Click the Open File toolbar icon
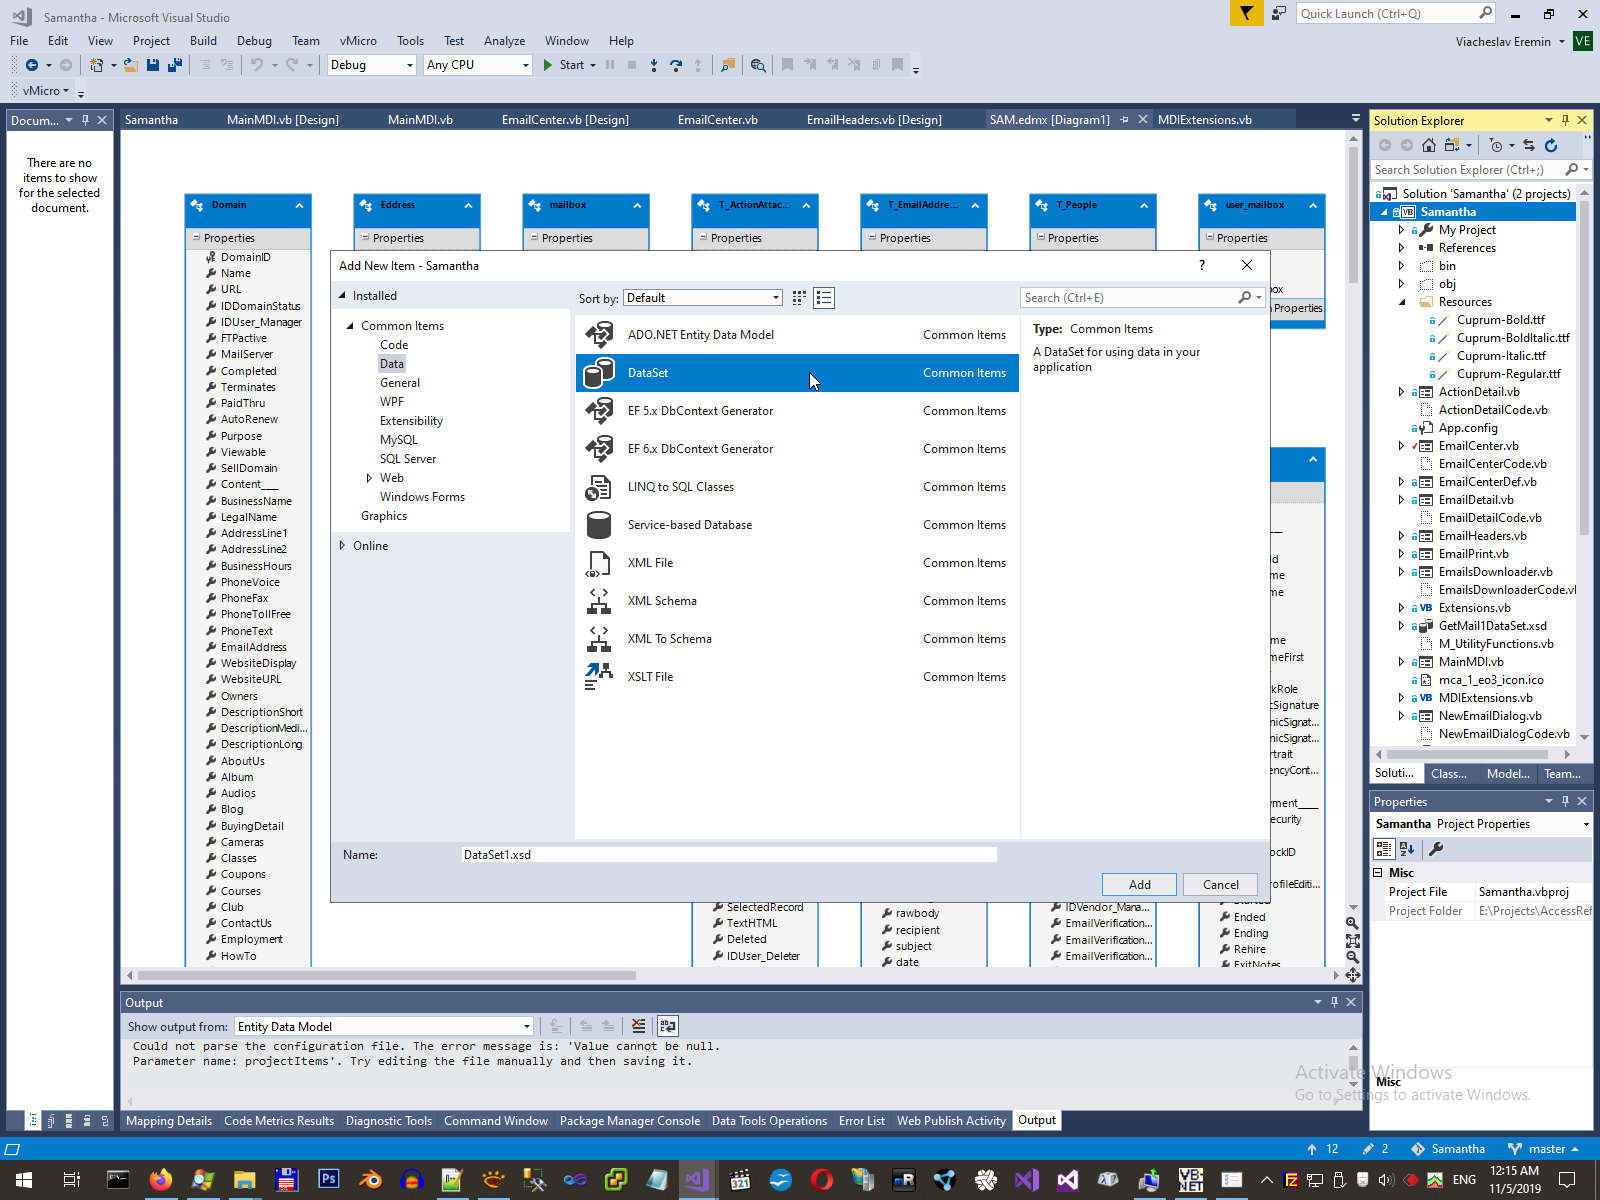Screen dimensions: 1600x1200 [x=131, y=65]
